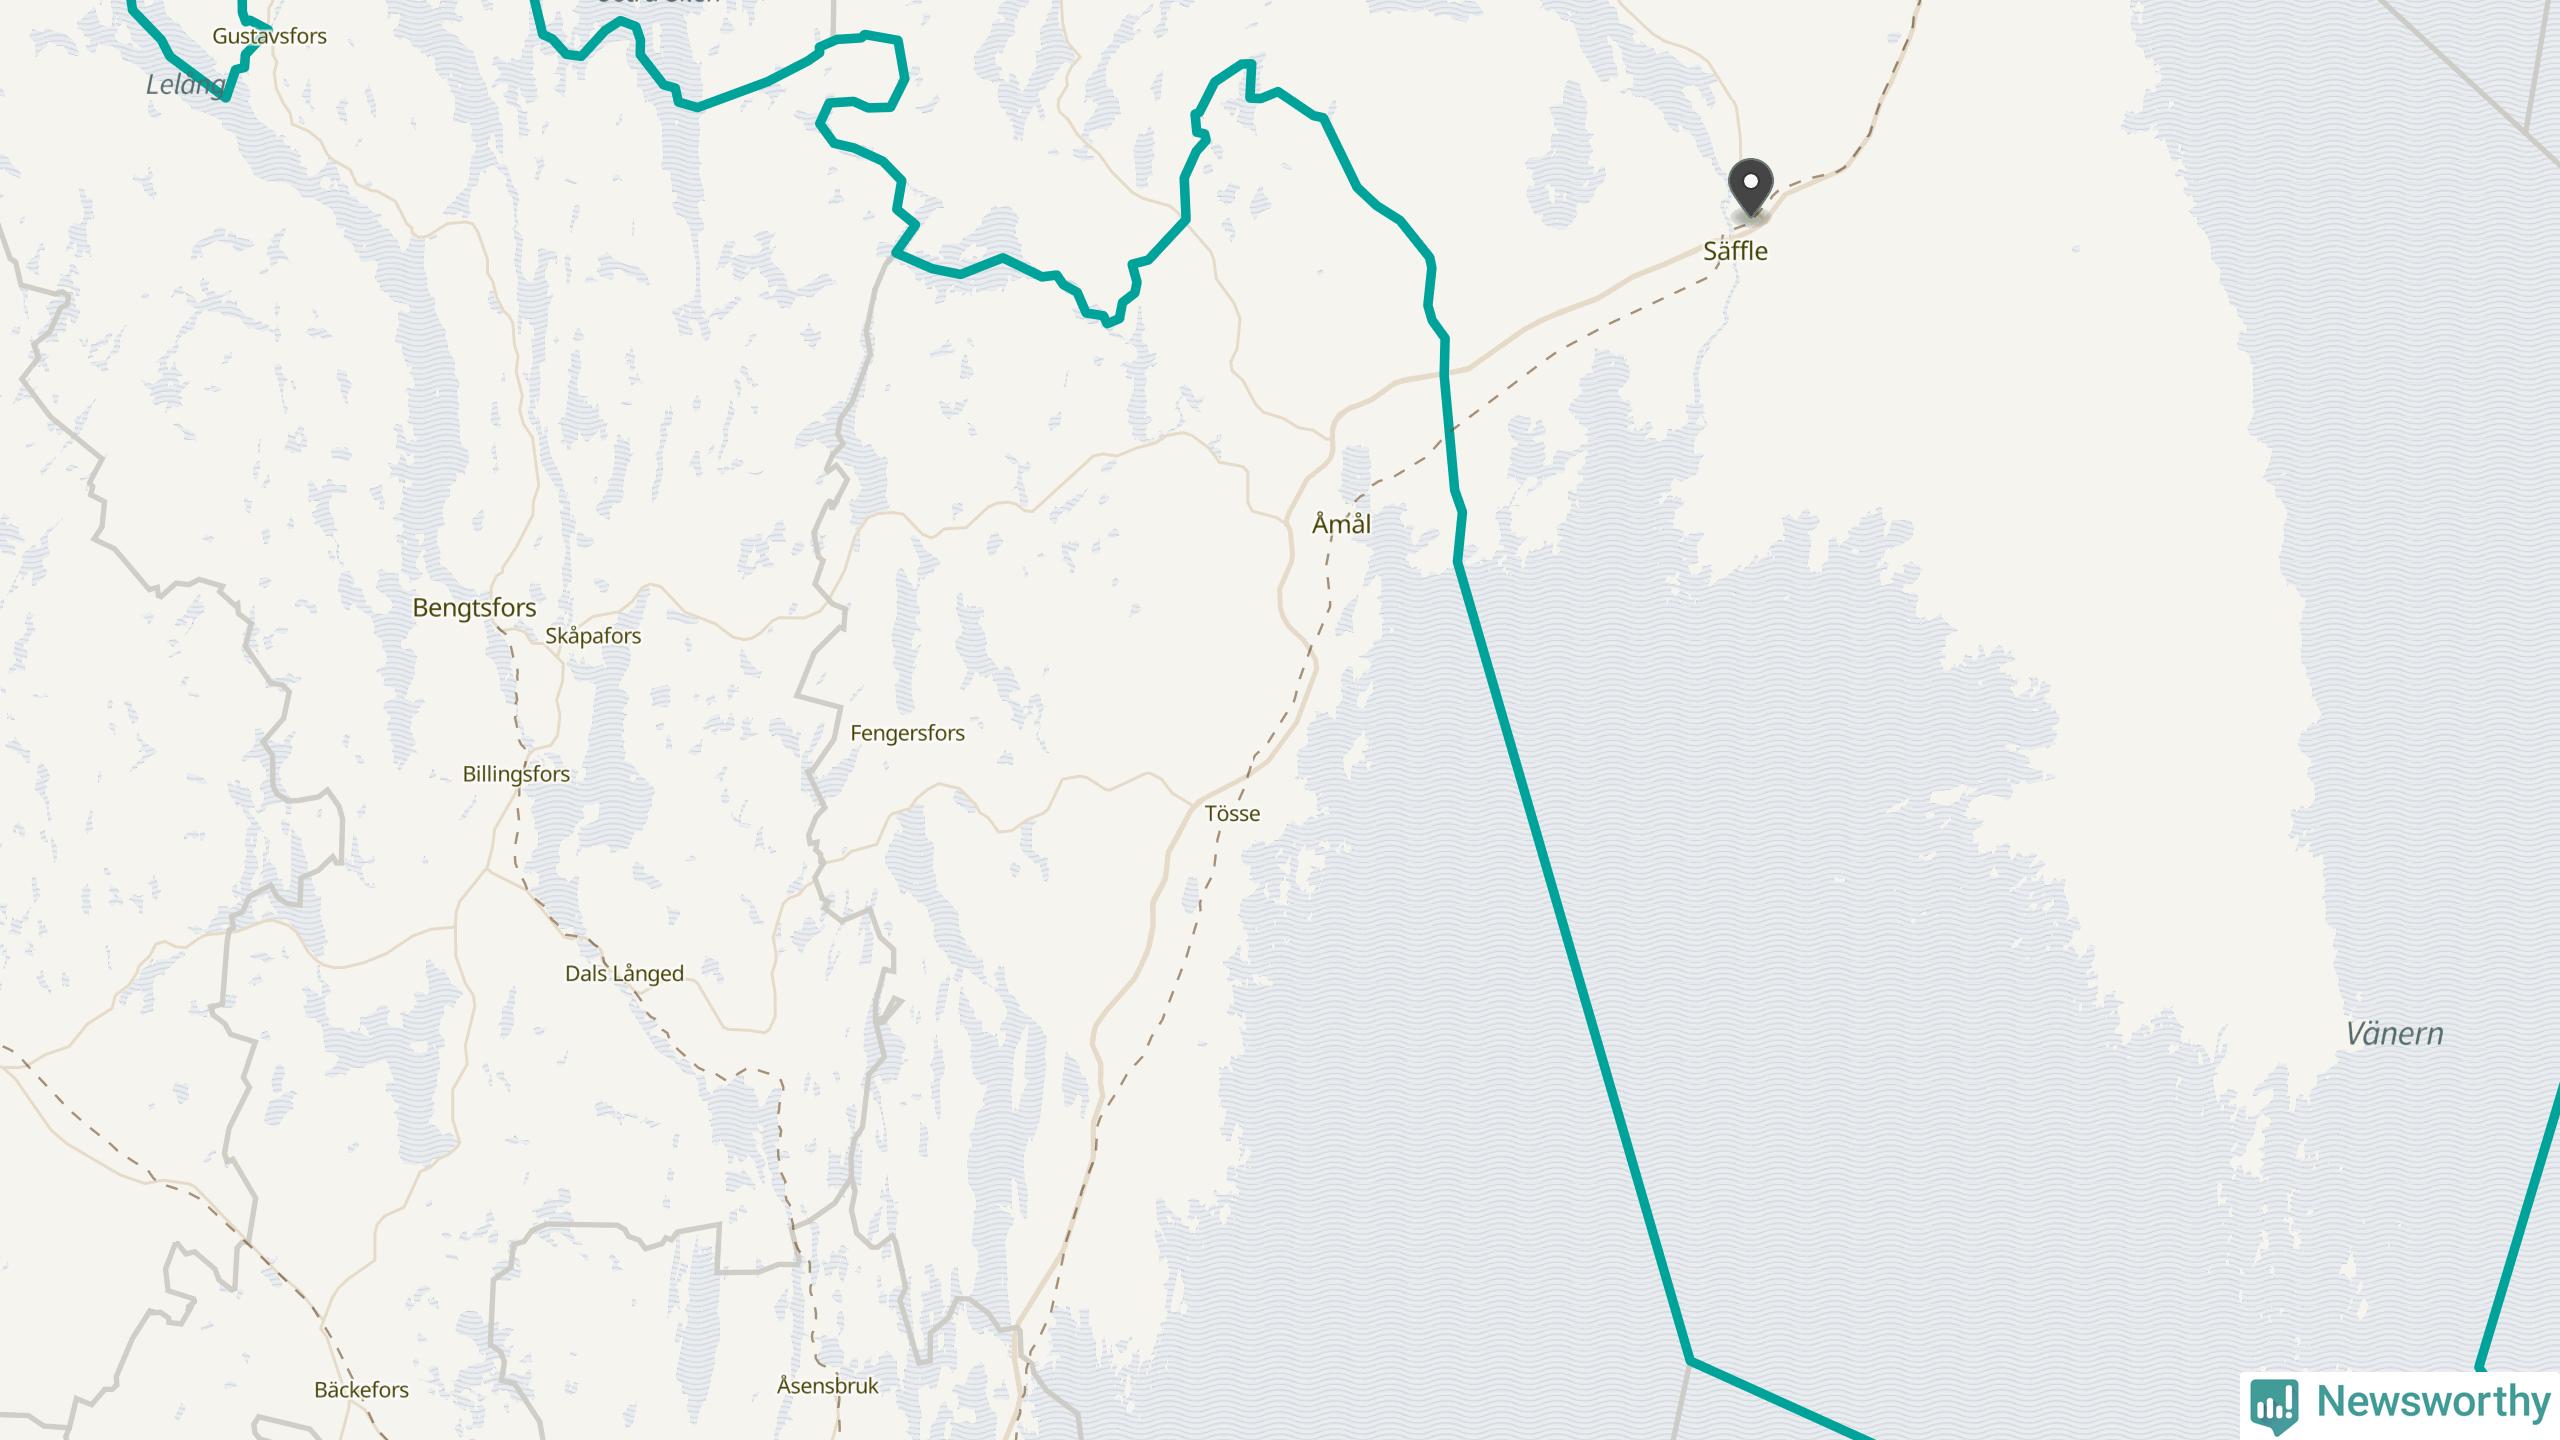Select the Gustavsfors place label

269,36
